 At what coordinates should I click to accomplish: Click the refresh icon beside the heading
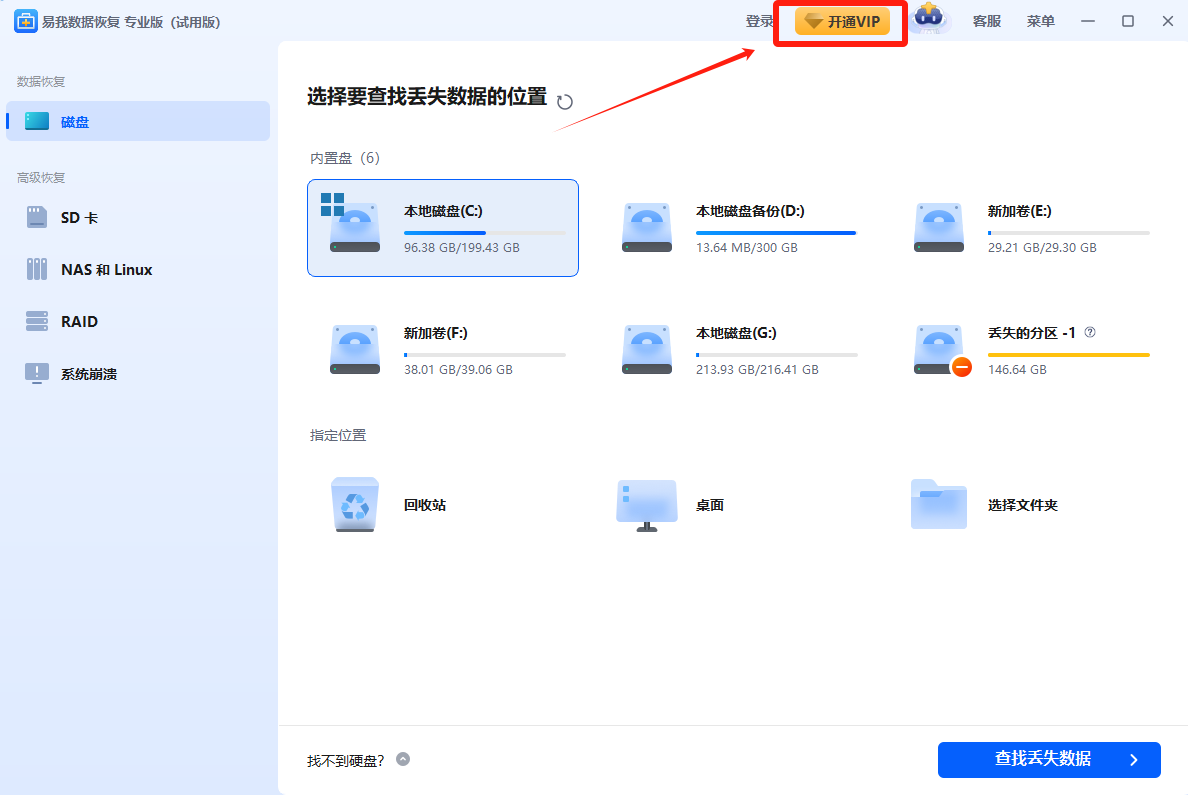[x=565, y=101]
